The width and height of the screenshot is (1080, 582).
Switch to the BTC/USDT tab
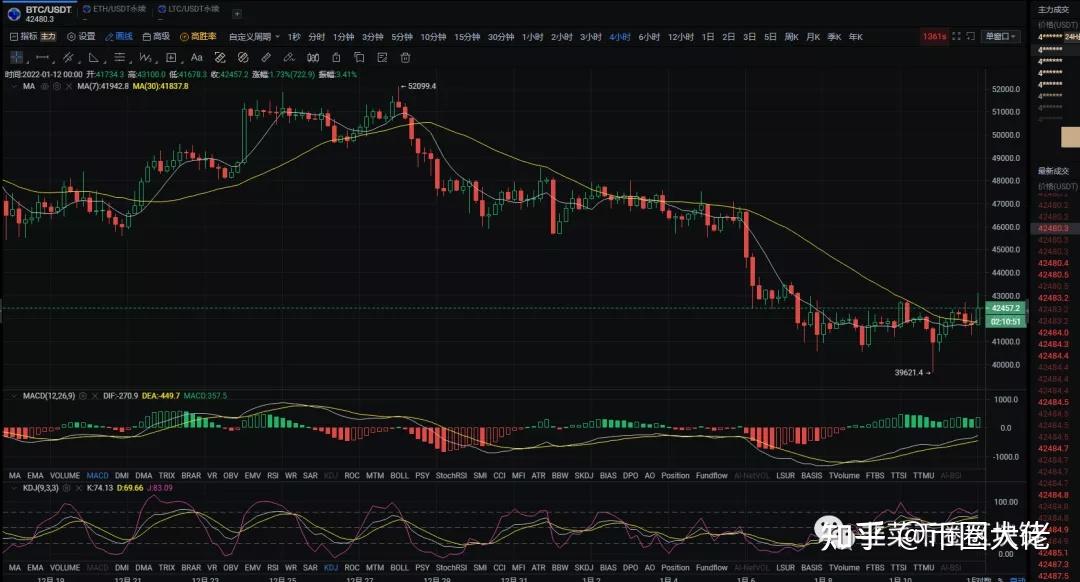40,14
